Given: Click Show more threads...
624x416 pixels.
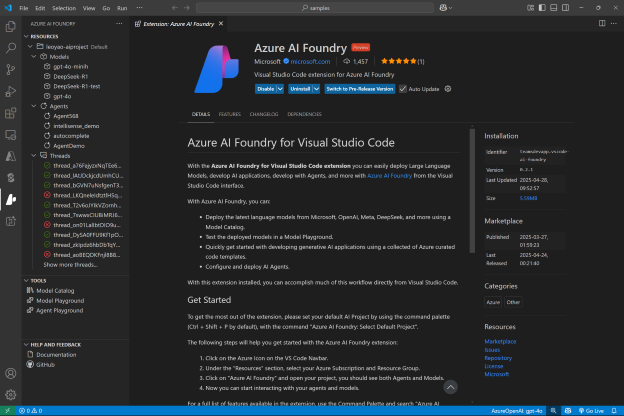Looking at the screenshot, I should point(70,265).
